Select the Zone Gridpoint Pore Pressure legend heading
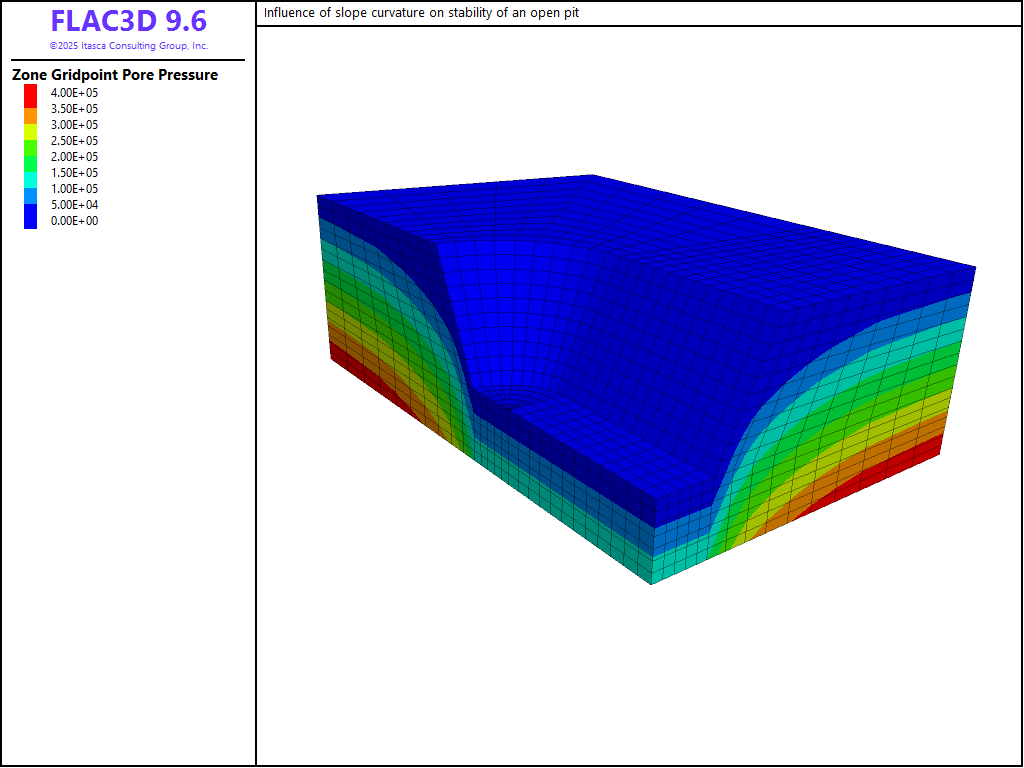Image resolution: width=1024 pixels, height=768 pixels. 115,75
